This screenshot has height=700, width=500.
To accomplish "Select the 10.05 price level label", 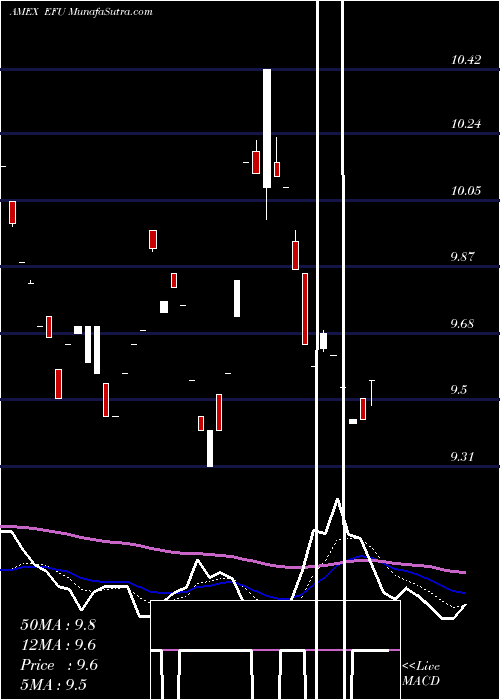I will 466,191.
